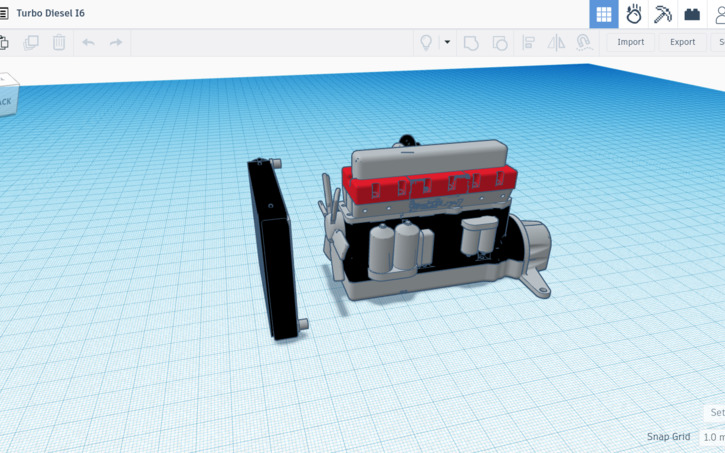The width and height of the screenshot is (725, 453).
Task: Open the dropdown arrow beside the lightbulb
Action: click(x=447, y=42)
